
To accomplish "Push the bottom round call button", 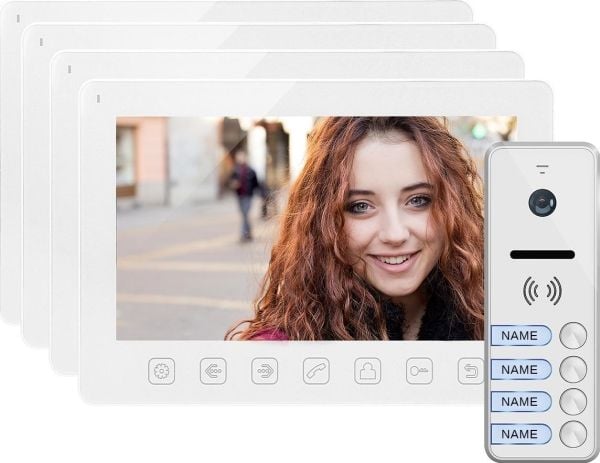I will 573,434.
